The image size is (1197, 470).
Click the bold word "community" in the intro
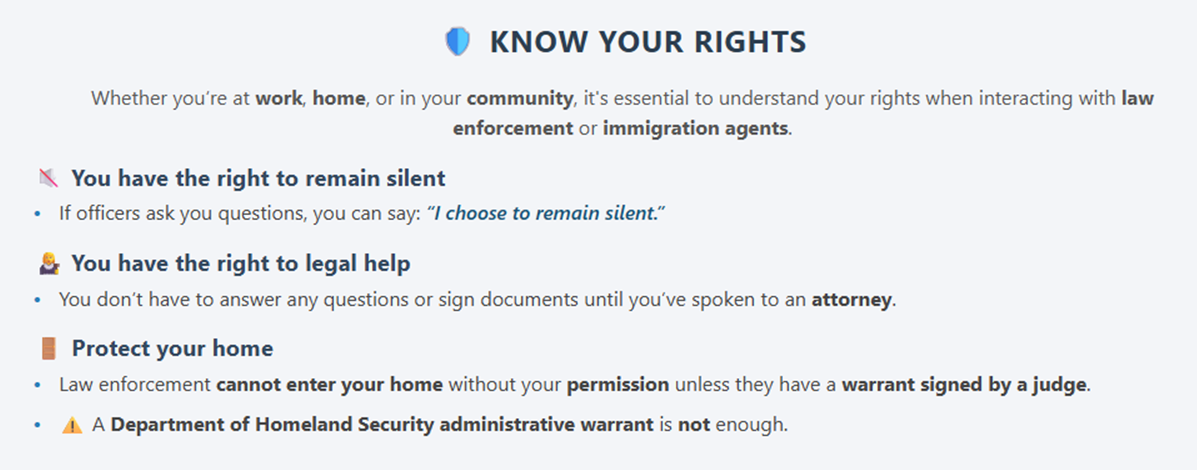(519, 99)
